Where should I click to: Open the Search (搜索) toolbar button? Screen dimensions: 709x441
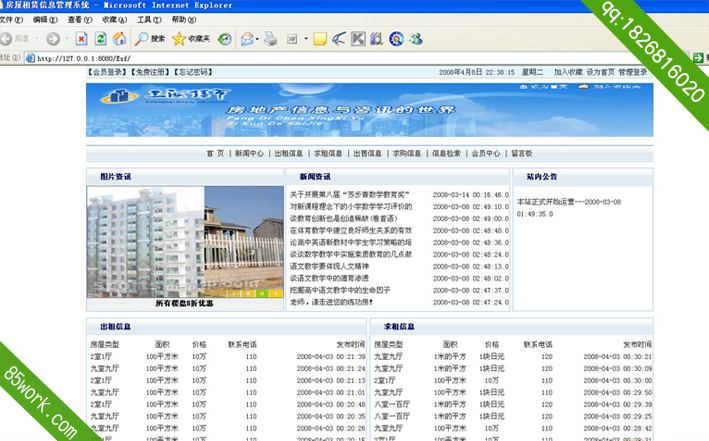coord(150,39)
